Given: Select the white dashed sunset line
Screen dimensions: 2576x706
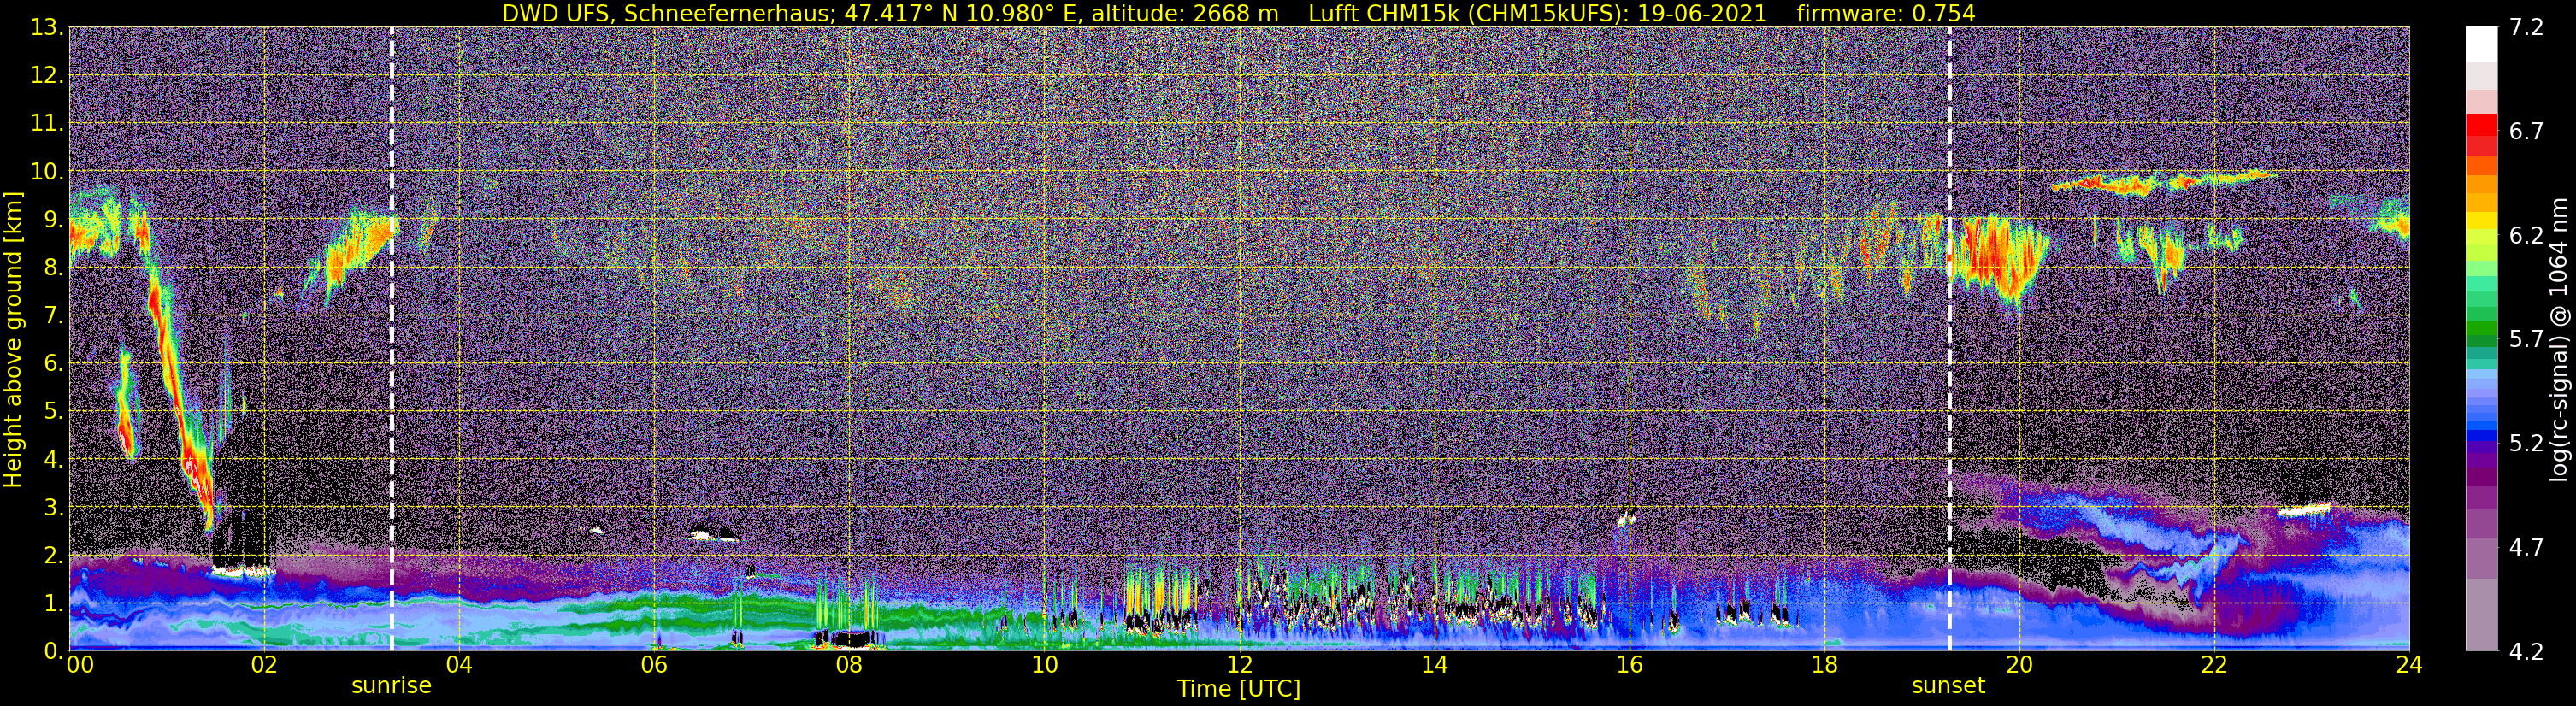Looking at the screenshot, I should pos(1949,339).
